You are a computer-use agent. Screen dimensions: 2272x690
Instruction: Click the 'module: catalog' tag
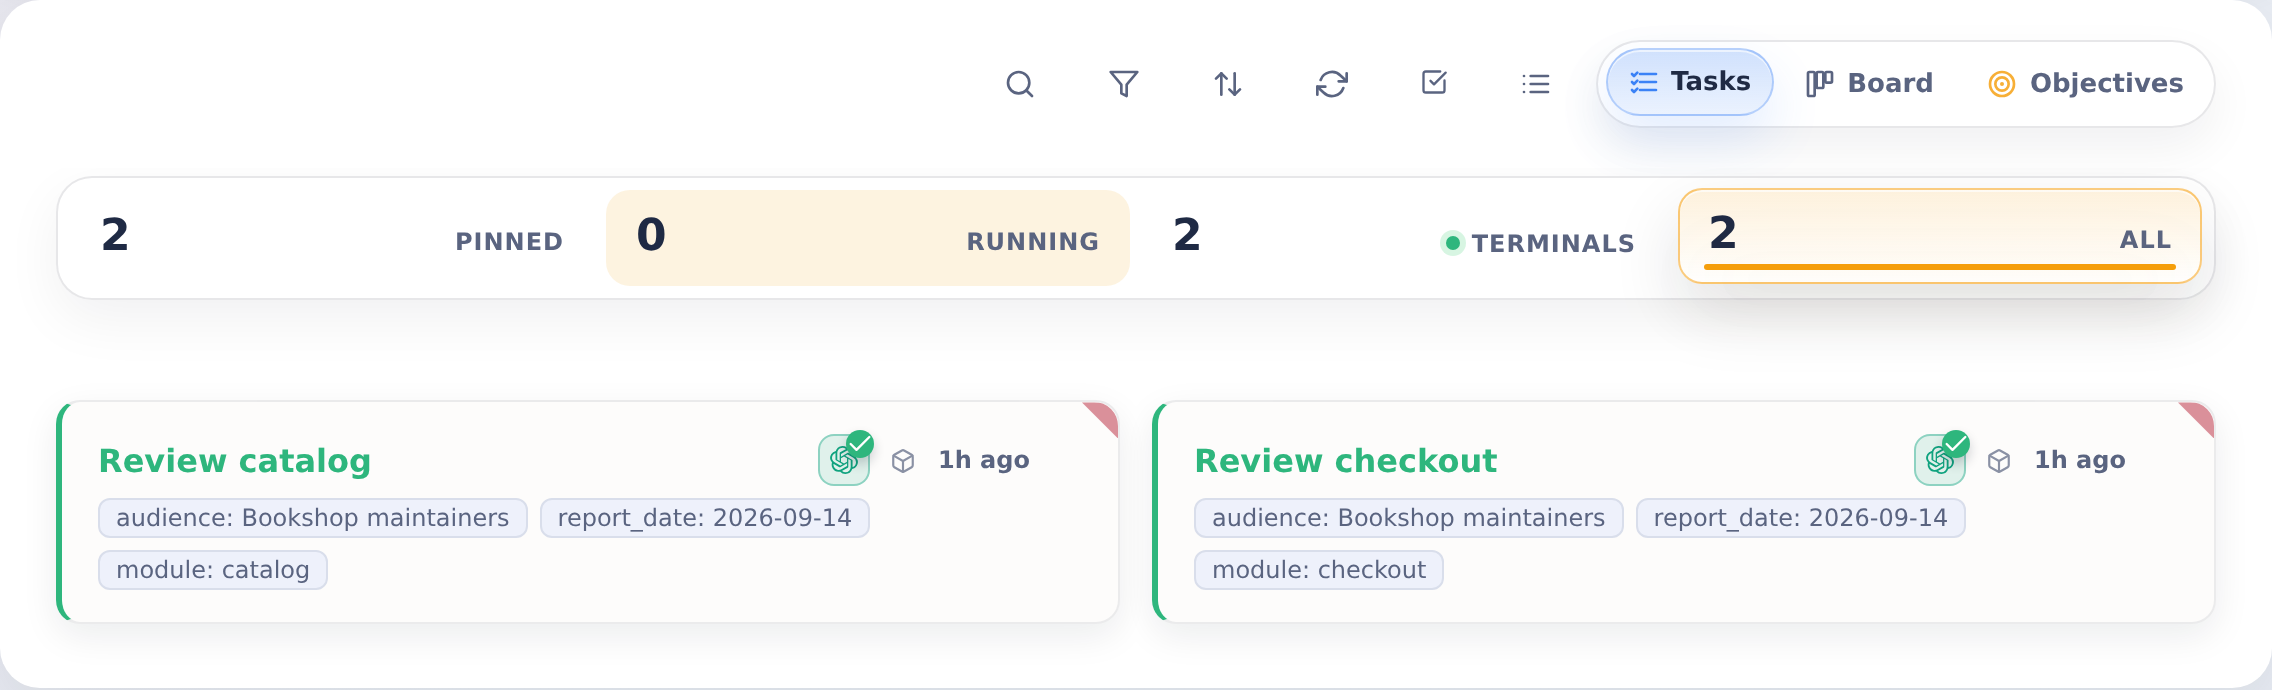pos(213,570)
